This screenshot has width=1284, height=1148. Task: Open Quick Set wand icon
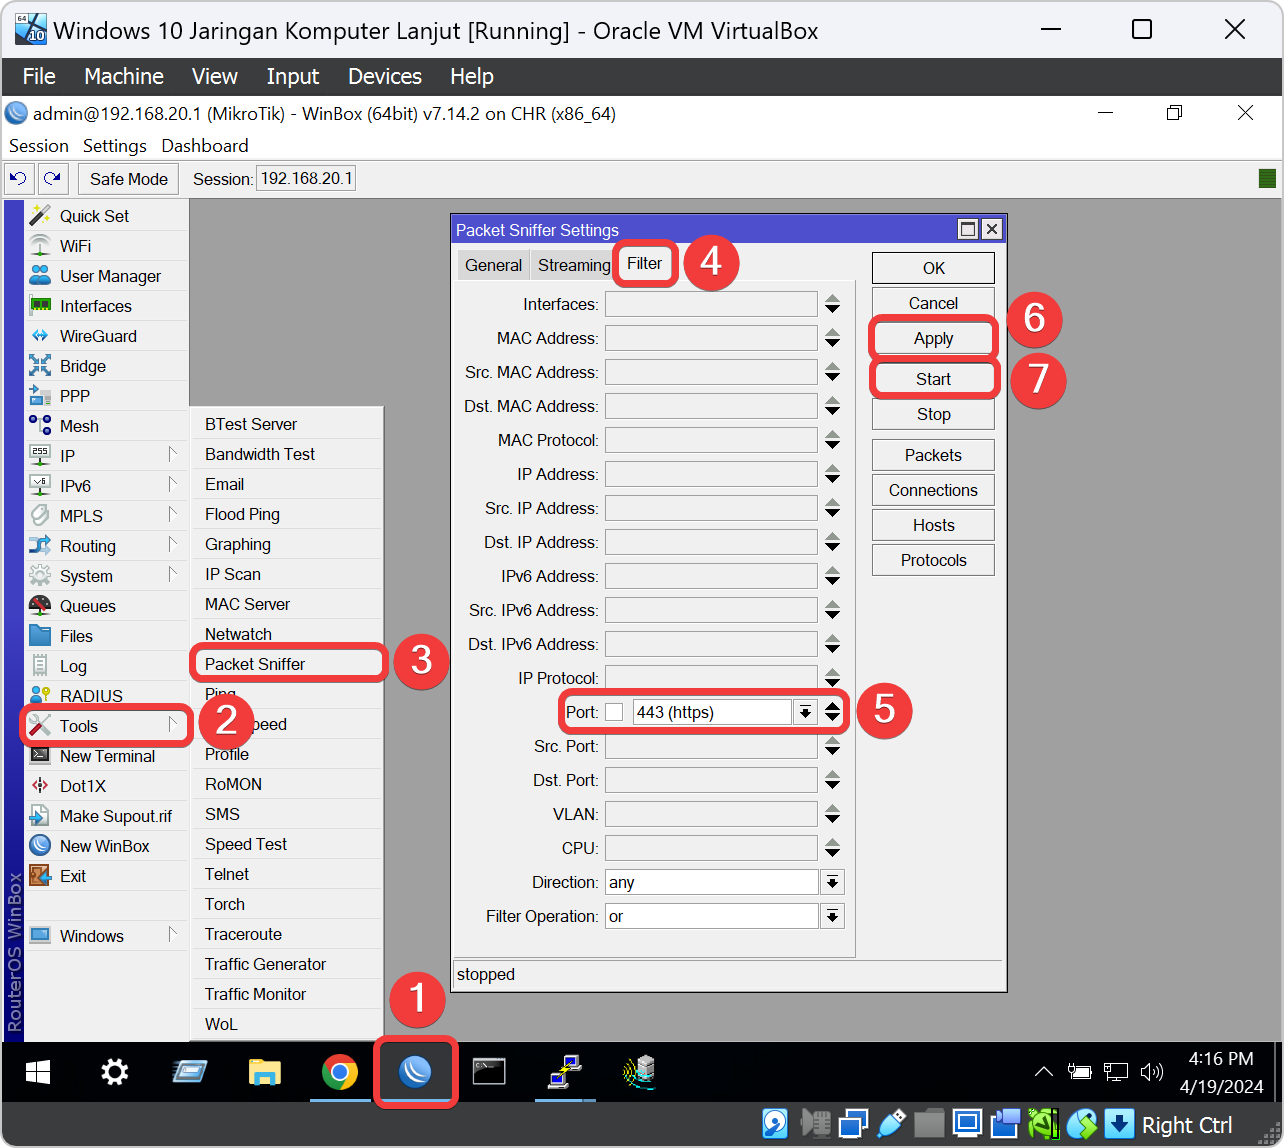(40, 215)
